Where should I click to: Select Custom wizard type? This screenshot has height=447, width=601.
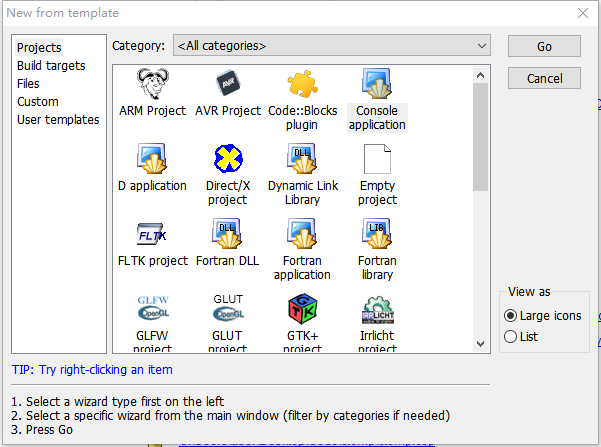pyautogui.click(x=38, y=102)
